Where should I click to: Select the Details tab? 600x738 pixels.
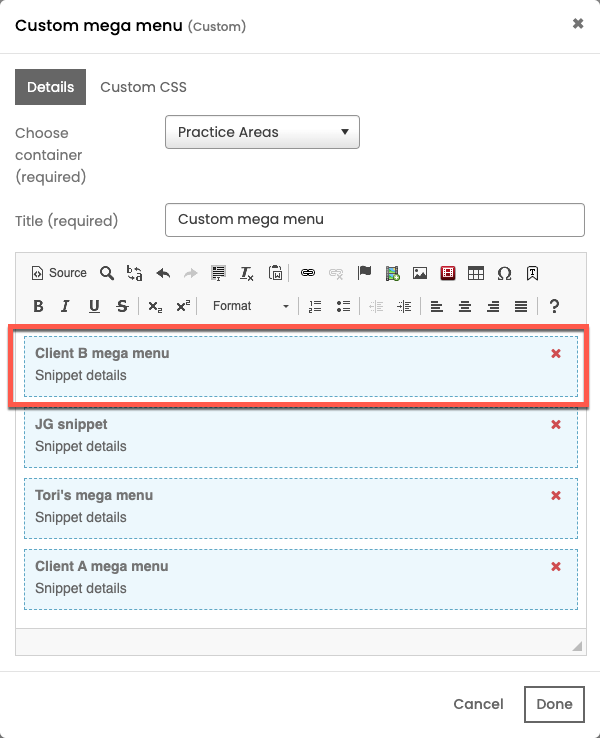tap(50, 87)
